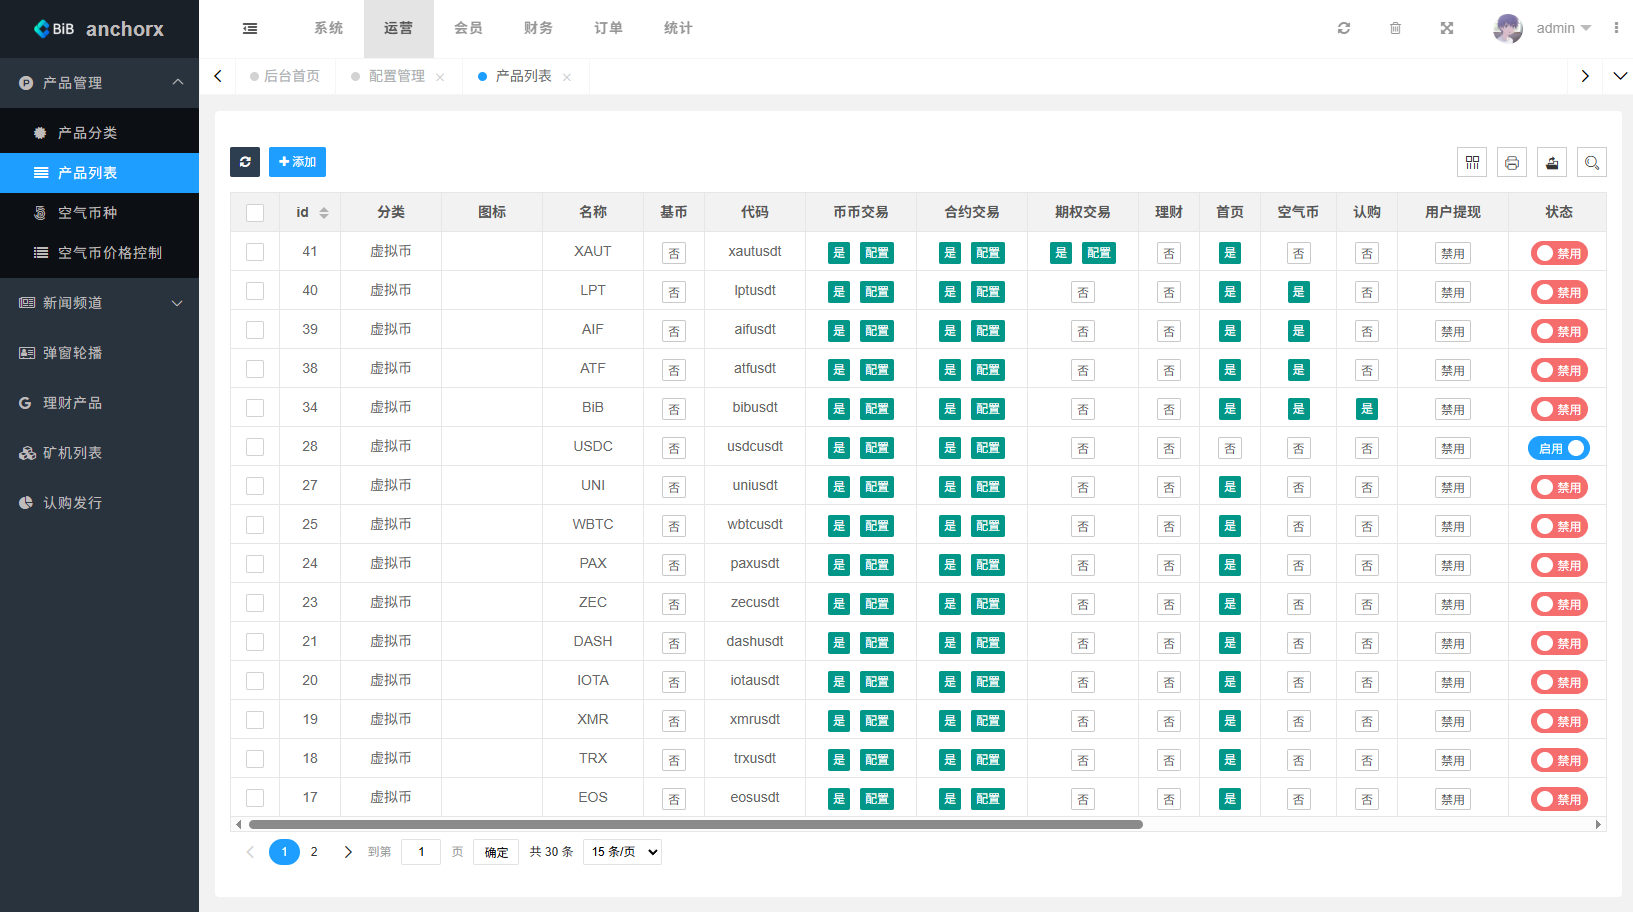Expand the 新闻频道 sidebar menu

(x=100, y=303)
